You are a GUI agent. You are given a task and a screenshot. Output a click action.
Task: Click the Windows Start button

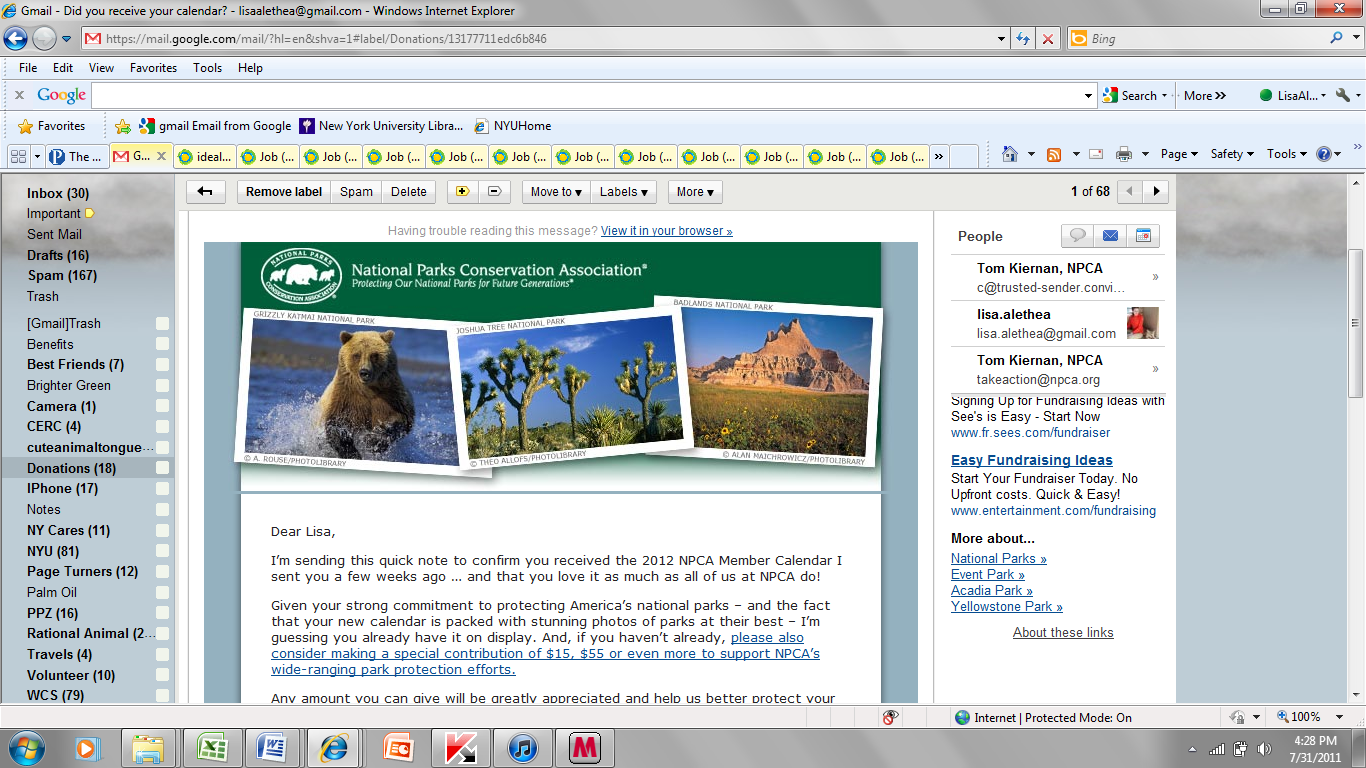(x=25, y=747)
